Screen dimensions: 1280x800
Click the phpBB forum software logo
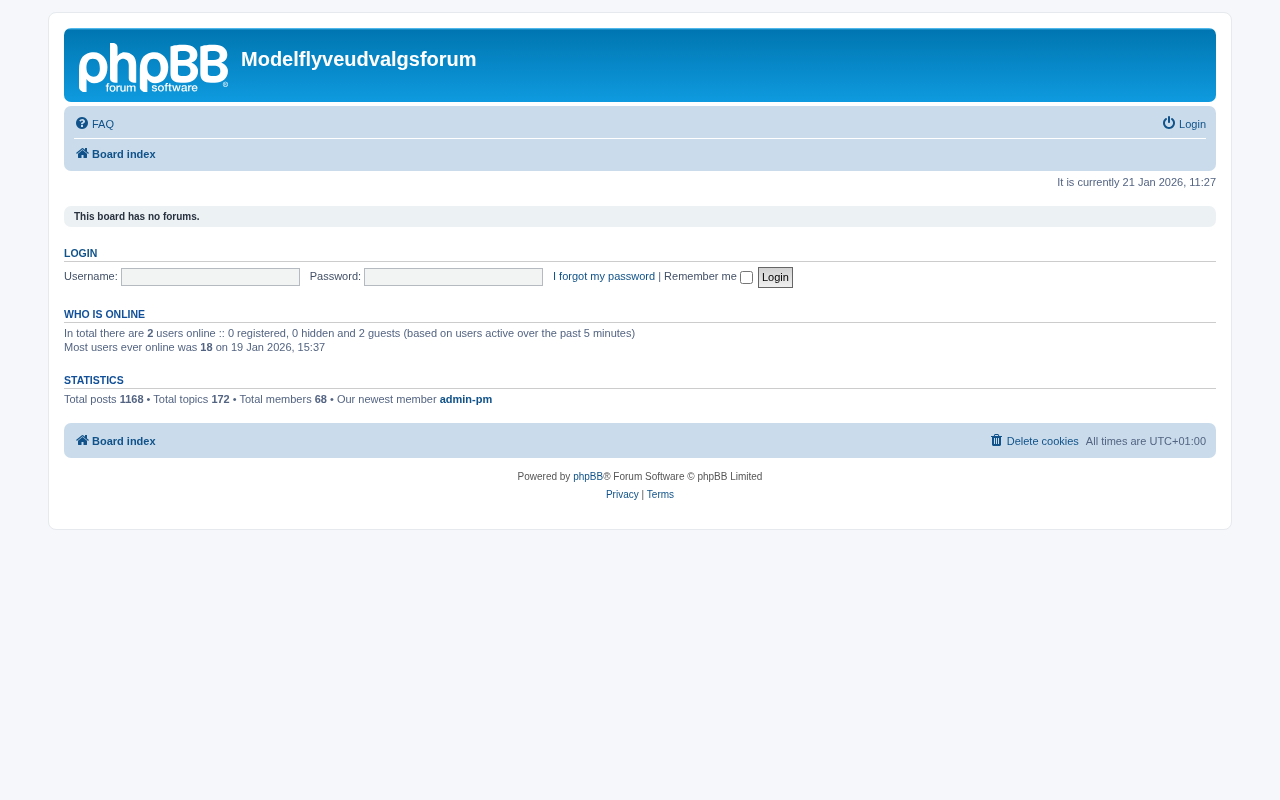(153, 68)
